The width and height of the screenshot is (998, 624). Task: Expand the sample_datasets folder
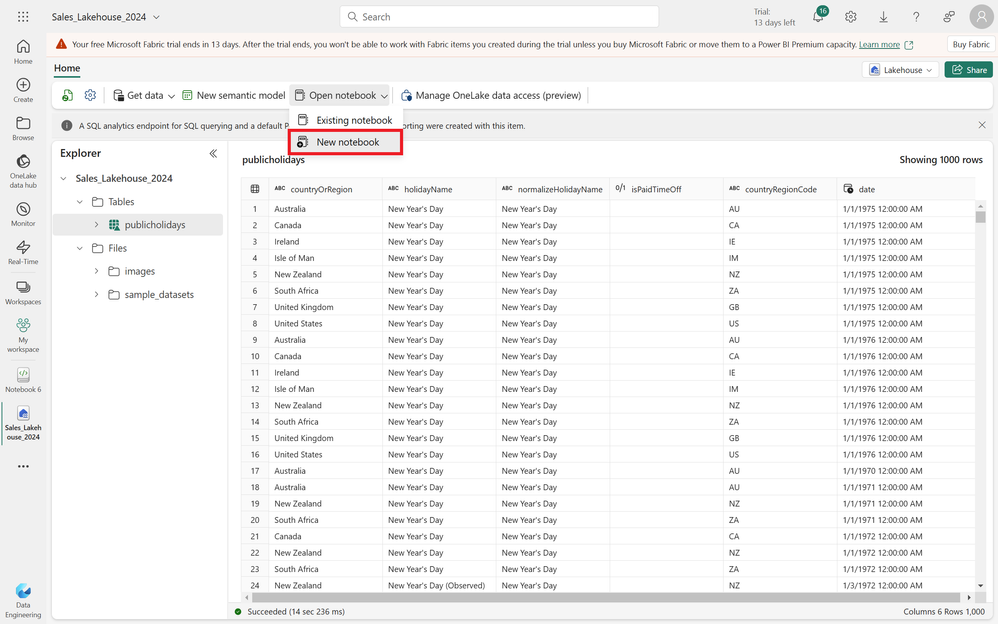[x=96, y=295]
